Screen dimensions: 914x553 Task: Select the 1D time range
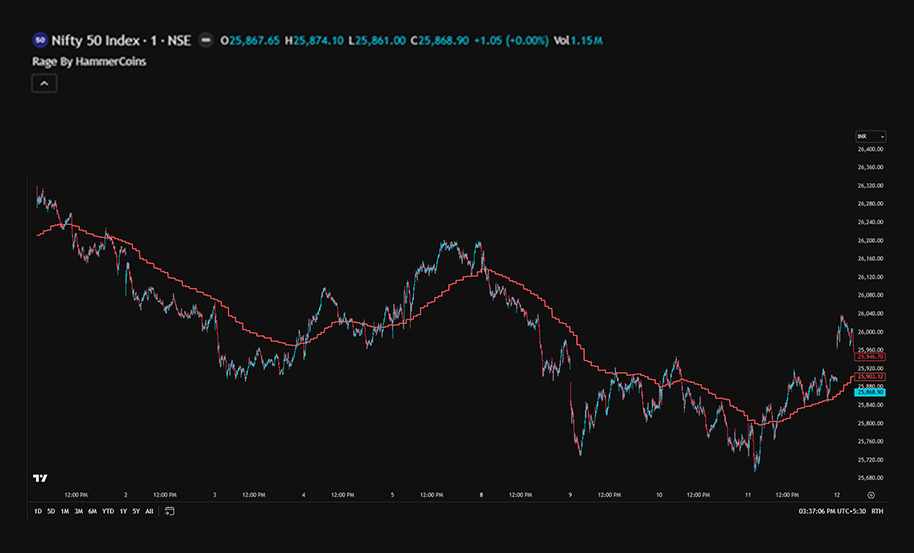(x=38, y=511)
